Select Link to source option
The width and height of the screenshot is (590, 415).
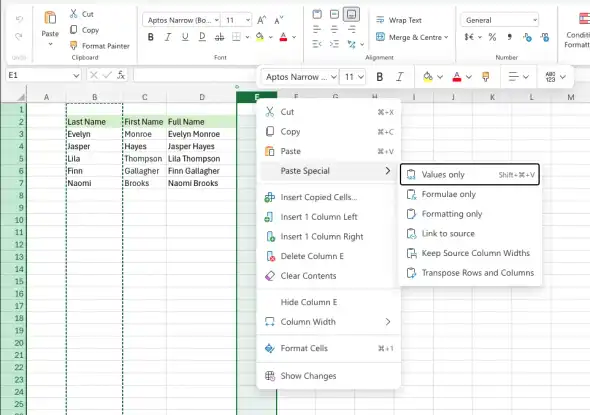tap(470, 233)
